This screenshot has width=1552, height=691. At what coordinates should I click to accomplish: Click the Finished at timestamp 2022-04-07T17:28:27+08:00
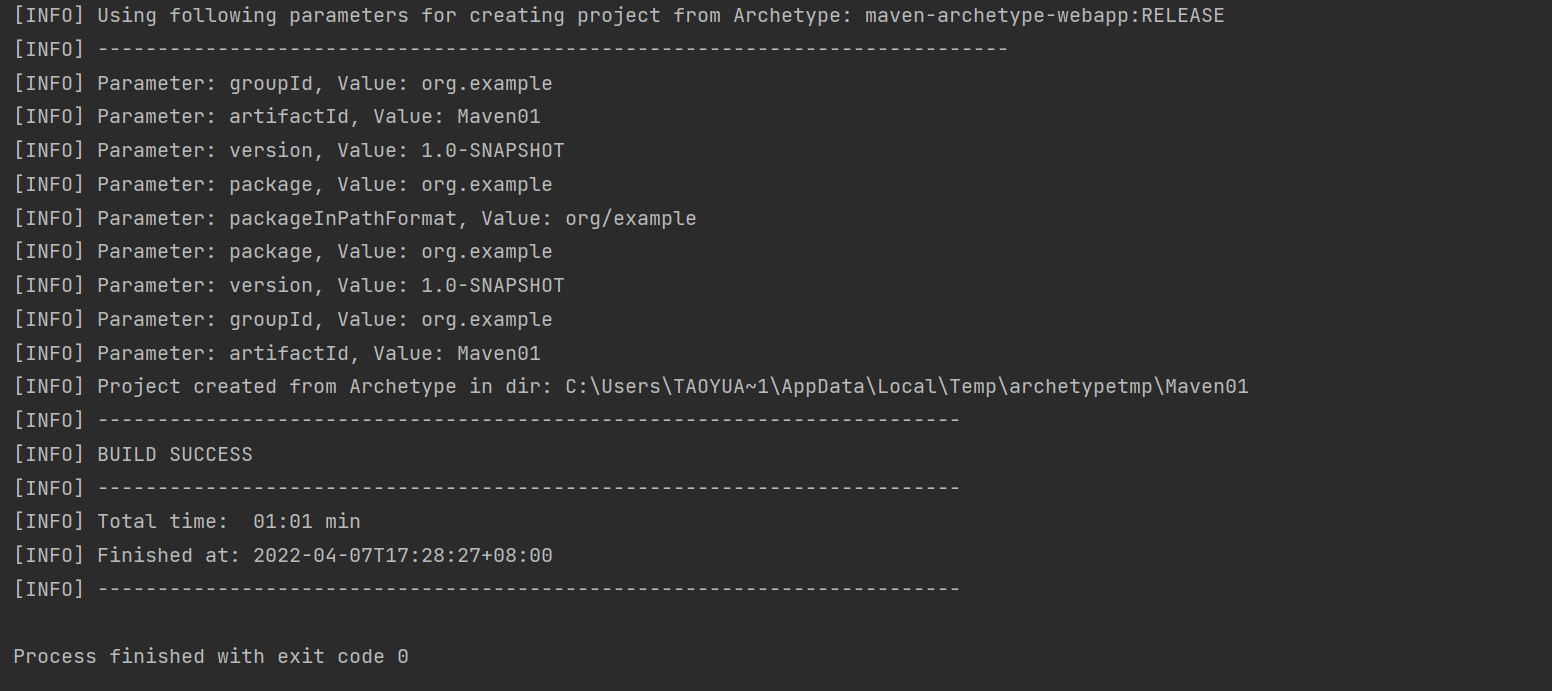pyautogui.click(x=402, y=556)
